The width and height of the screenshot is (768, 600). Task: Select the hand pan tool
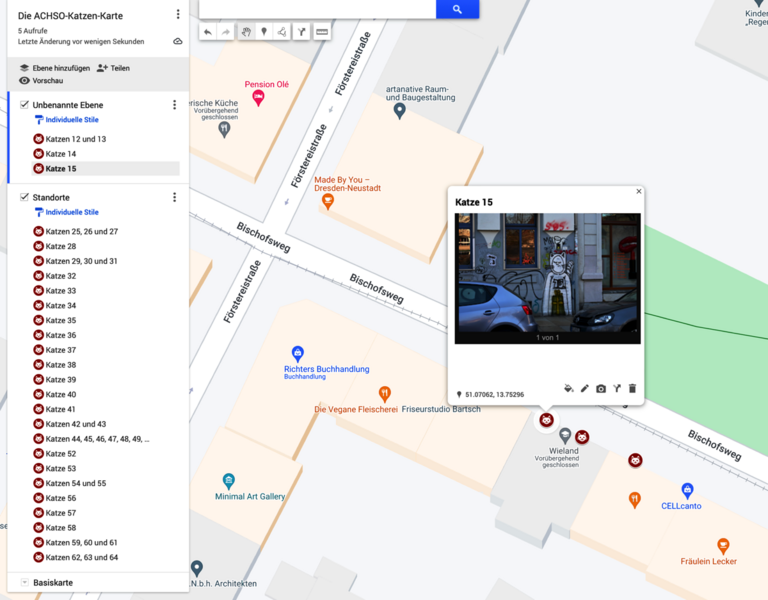[x=245, y=32]
